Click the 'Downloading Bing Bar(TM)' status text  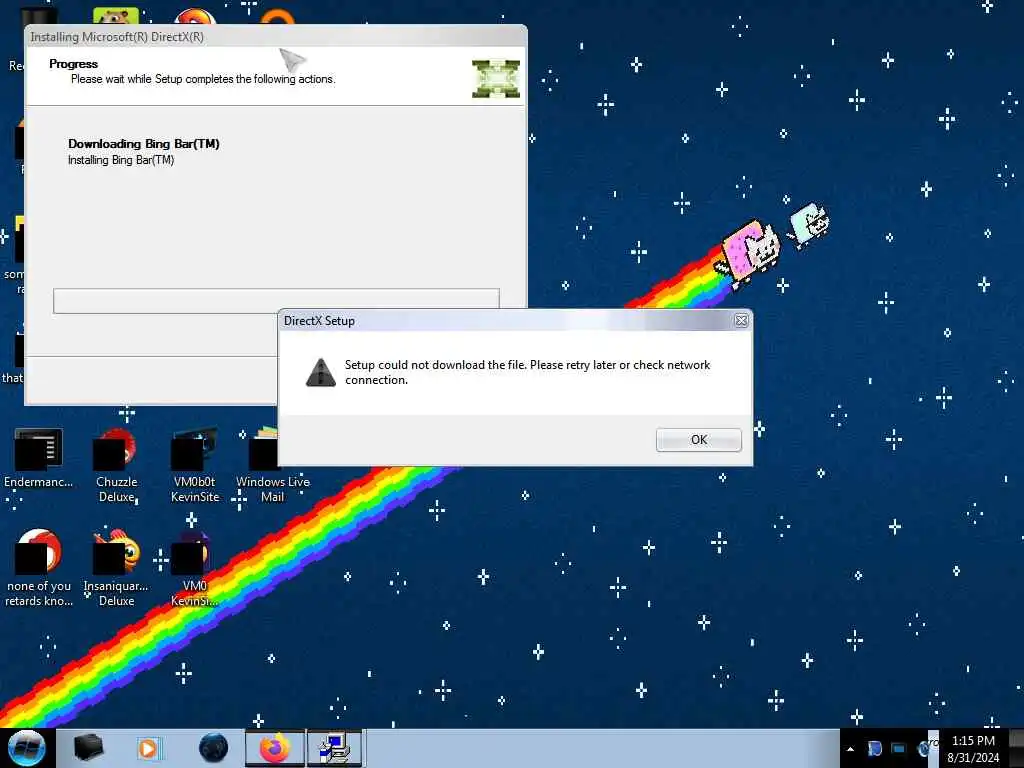pyautogui.click(x=144, y=144)
